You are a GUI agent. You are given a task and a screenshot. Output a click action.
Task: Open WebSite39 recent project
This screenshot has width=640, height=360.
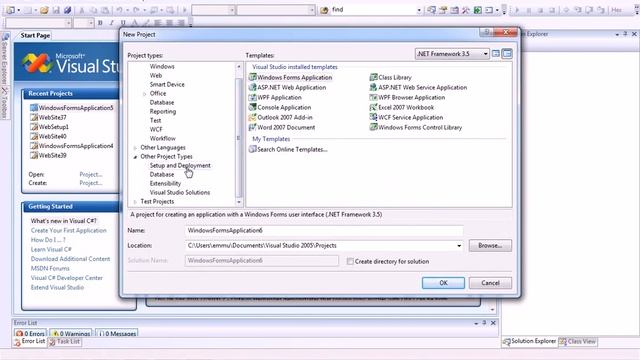click(x=48, y=156)
